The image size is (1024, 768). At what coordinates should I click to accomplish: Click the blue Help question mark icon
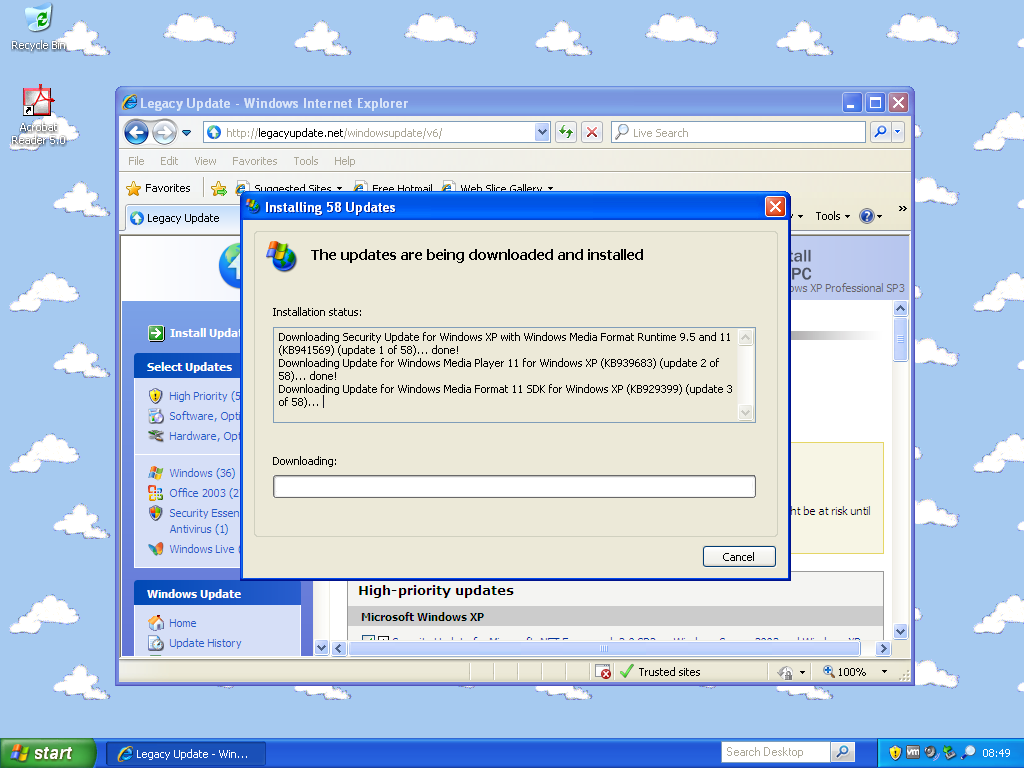867,216
